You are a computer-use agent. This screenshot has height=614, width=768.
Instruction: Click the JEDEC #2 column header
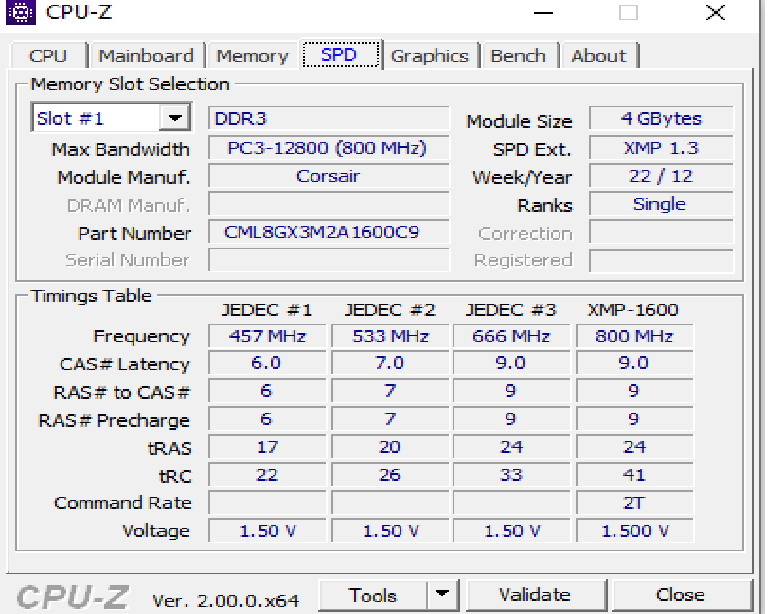(x=390, y=310)
